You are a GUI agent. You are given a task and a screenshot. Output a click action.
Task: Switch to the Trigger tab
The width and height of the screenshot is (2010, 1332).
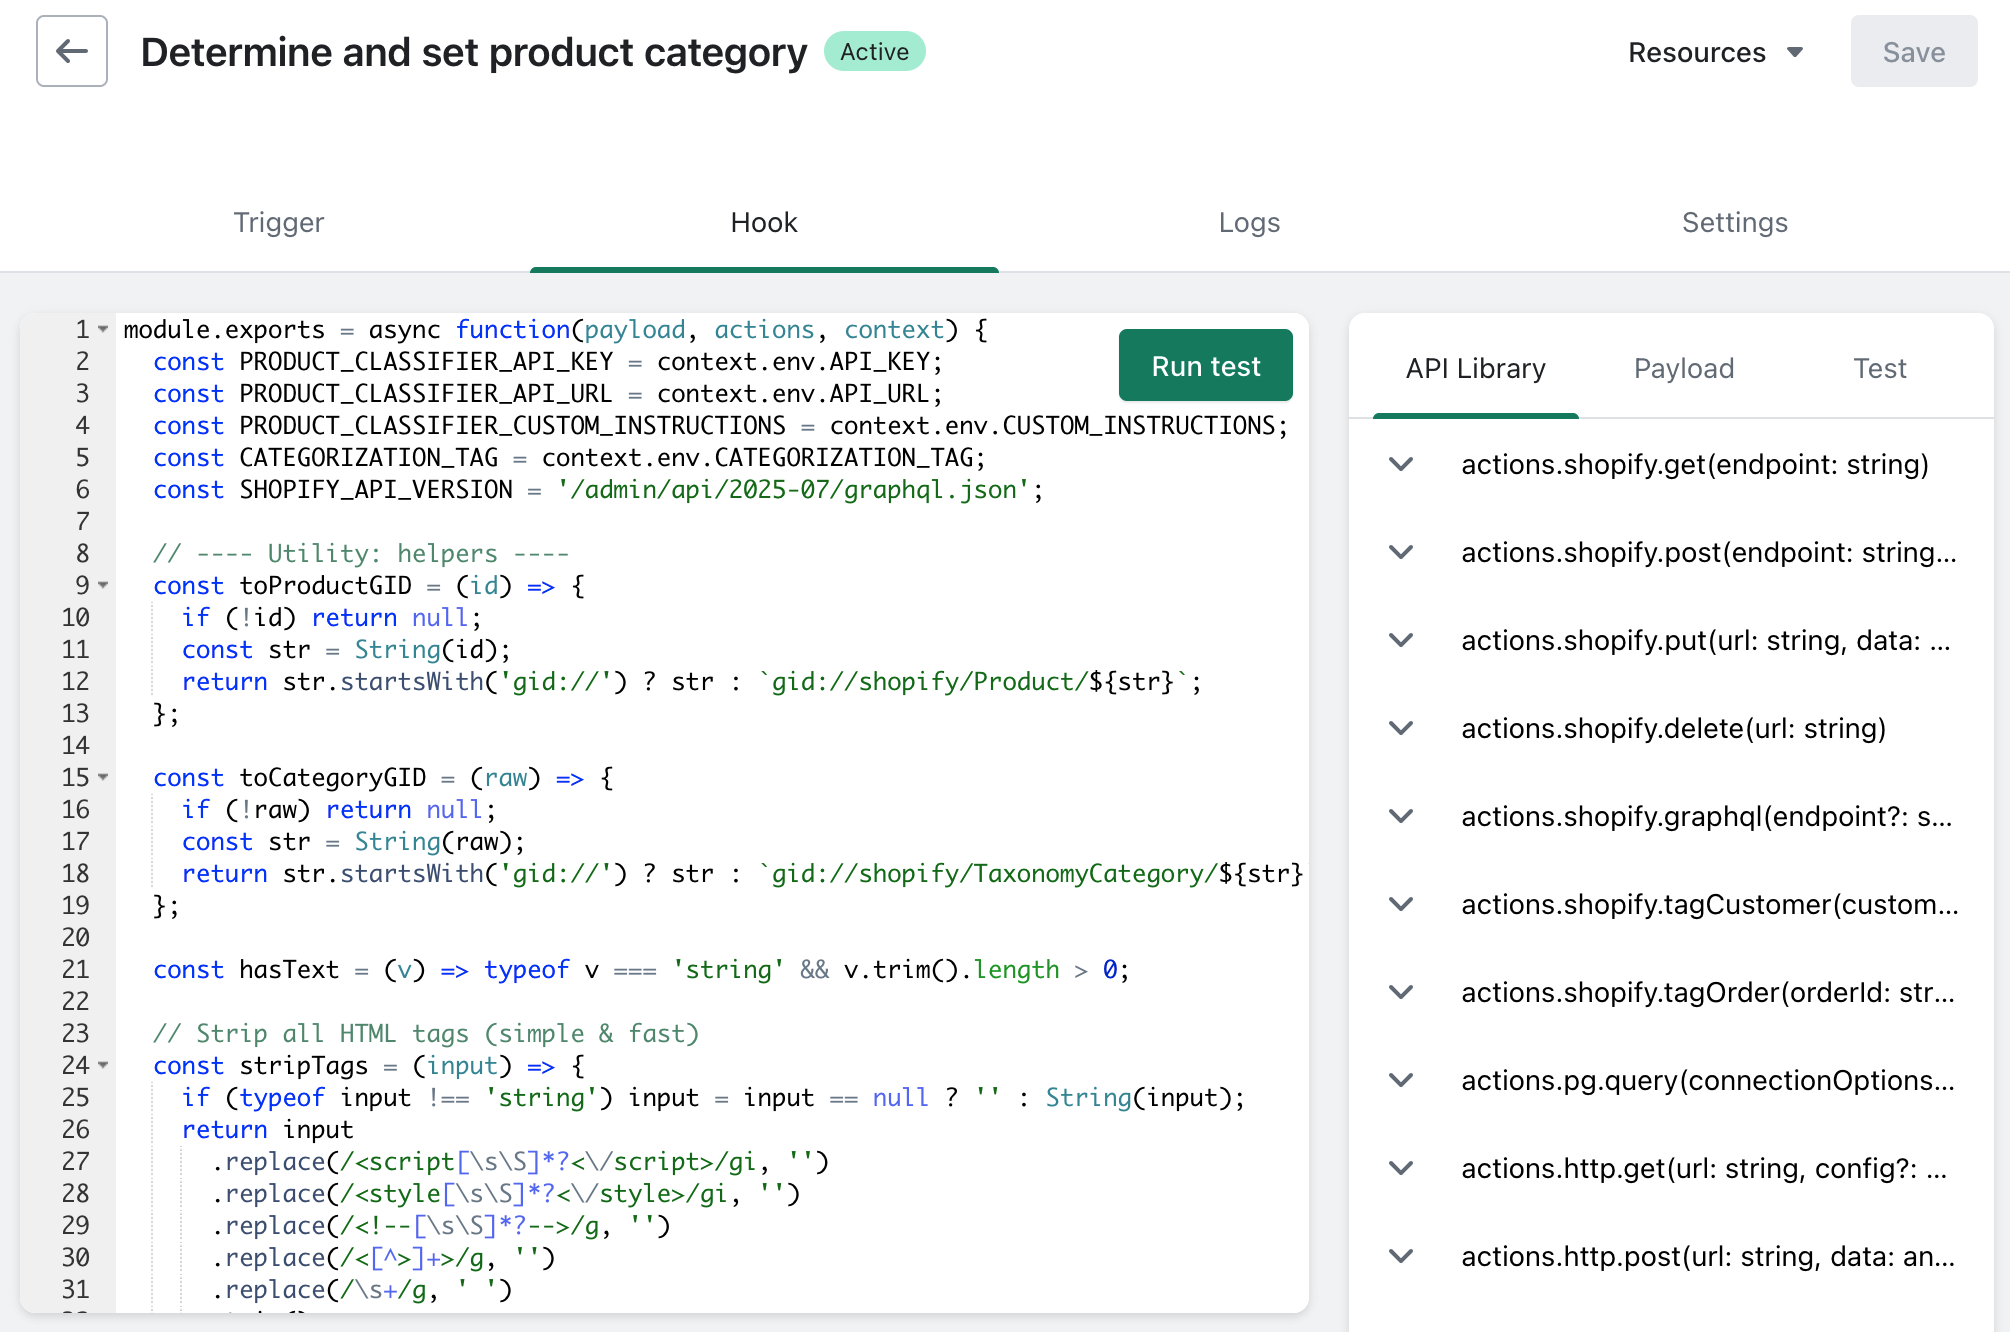(x=278, y=222)
